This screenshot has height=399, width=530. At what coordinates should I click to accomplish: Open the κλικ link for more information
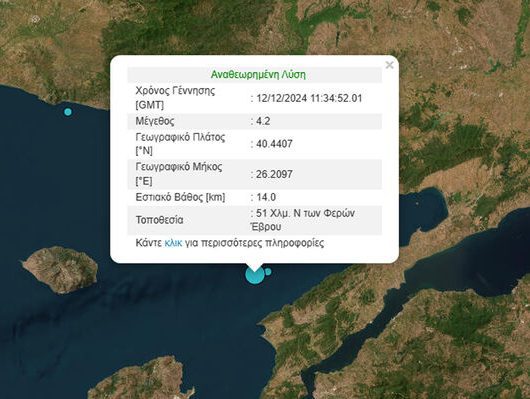[x=173, y=243]
